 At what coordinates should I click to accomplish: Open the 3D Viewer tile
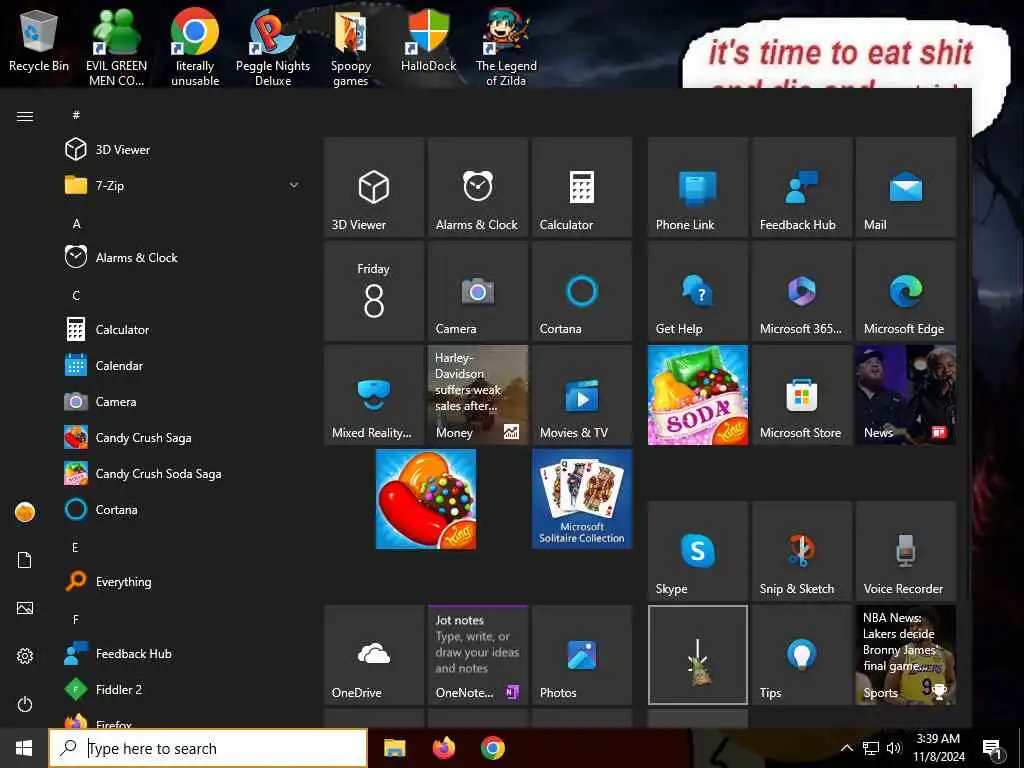click(374, 187)
